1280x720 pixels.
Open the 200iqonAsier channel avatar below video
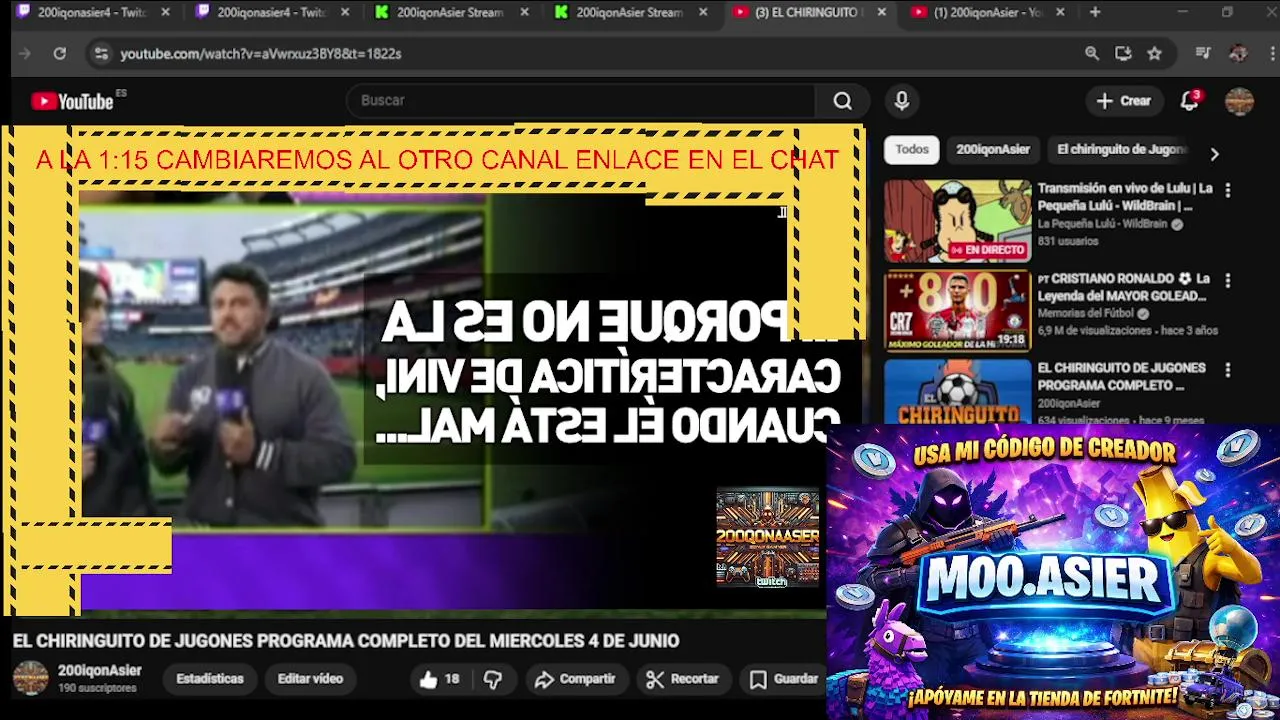pyautogui.click(x=30, y=678)
